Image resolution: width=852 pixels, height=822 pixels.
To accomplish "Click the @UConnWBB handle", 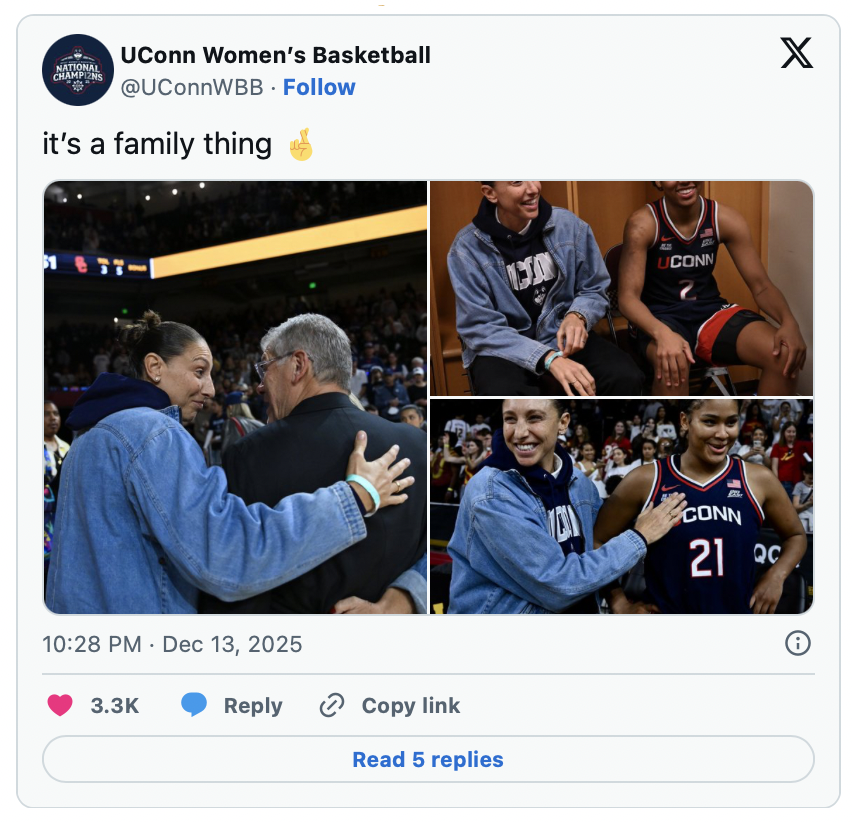I will 191,87.
